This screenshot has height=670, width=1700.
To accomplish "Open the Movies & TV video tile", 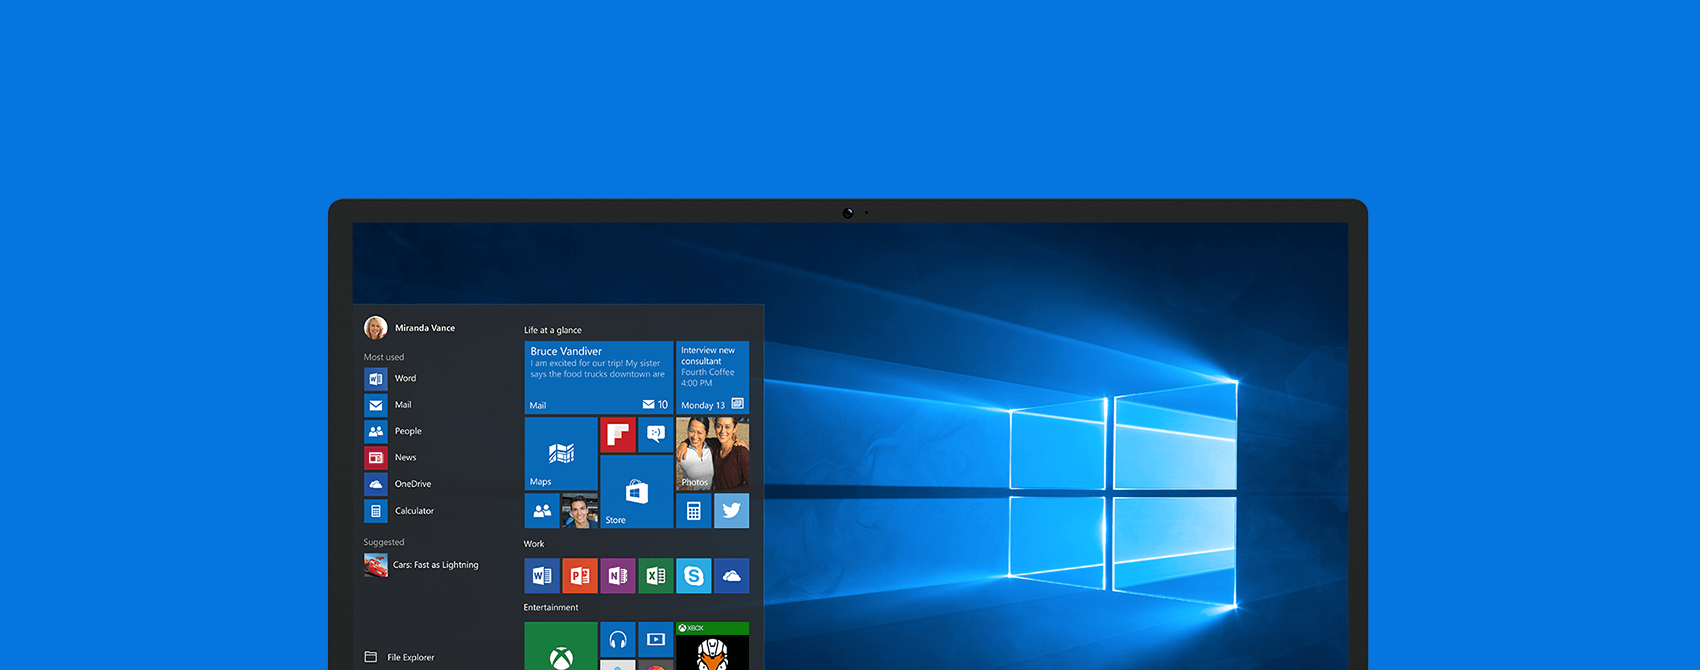I will tap(656, 640).
